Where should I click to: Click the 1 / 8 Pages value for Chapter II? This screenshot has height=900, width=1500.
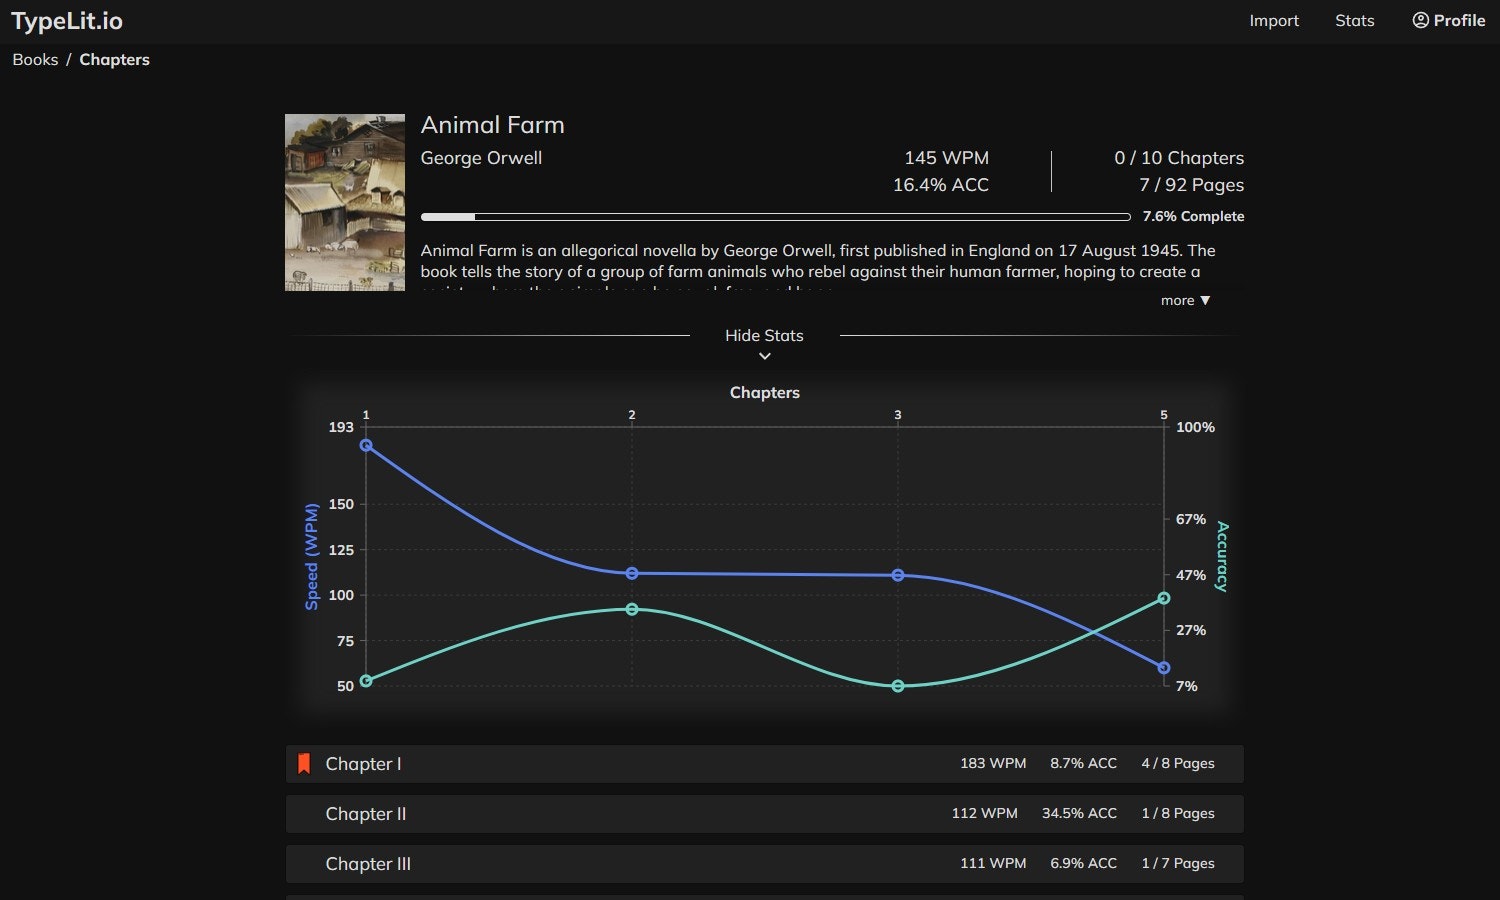pos(1178,814)
